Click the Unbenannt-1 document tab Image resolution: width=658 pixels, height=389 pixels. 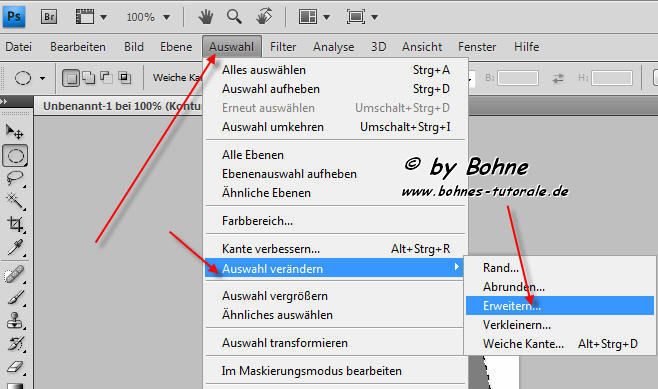click(122, 106)
